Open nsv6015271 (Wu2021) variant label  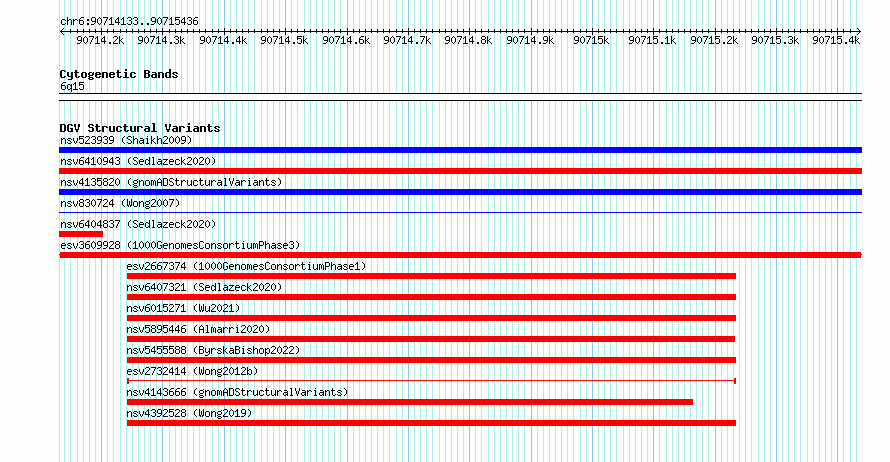click(x=183, y=308)
